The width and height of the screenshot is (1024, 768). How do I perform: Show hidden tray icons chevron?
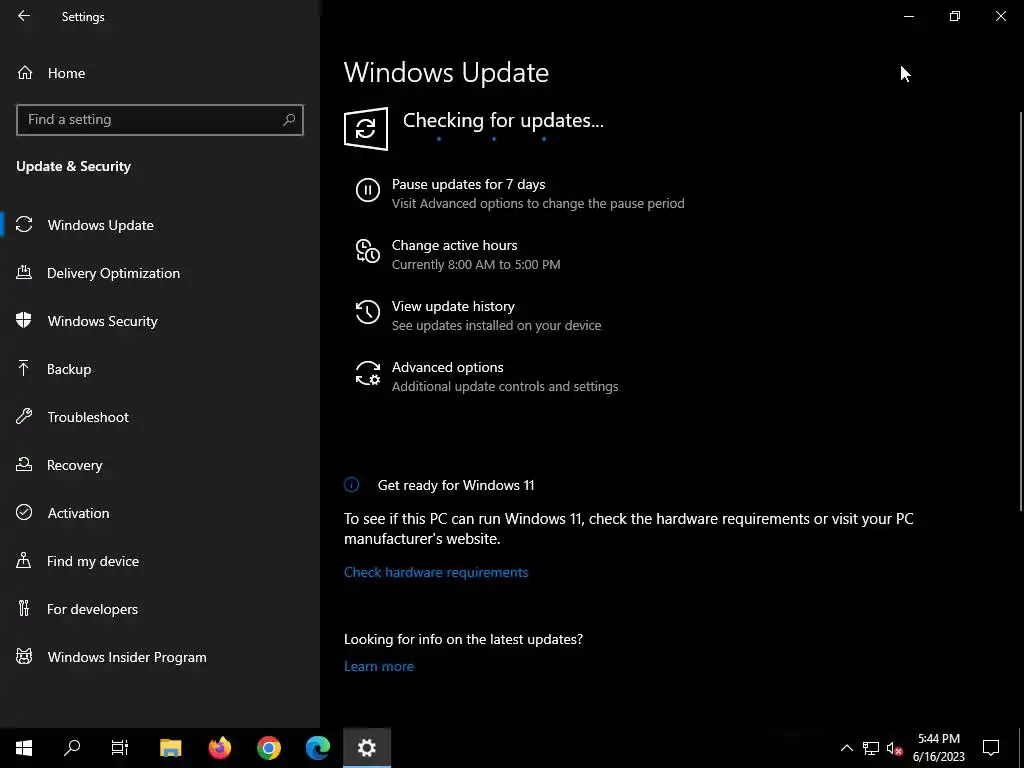(x=846, y=748)
